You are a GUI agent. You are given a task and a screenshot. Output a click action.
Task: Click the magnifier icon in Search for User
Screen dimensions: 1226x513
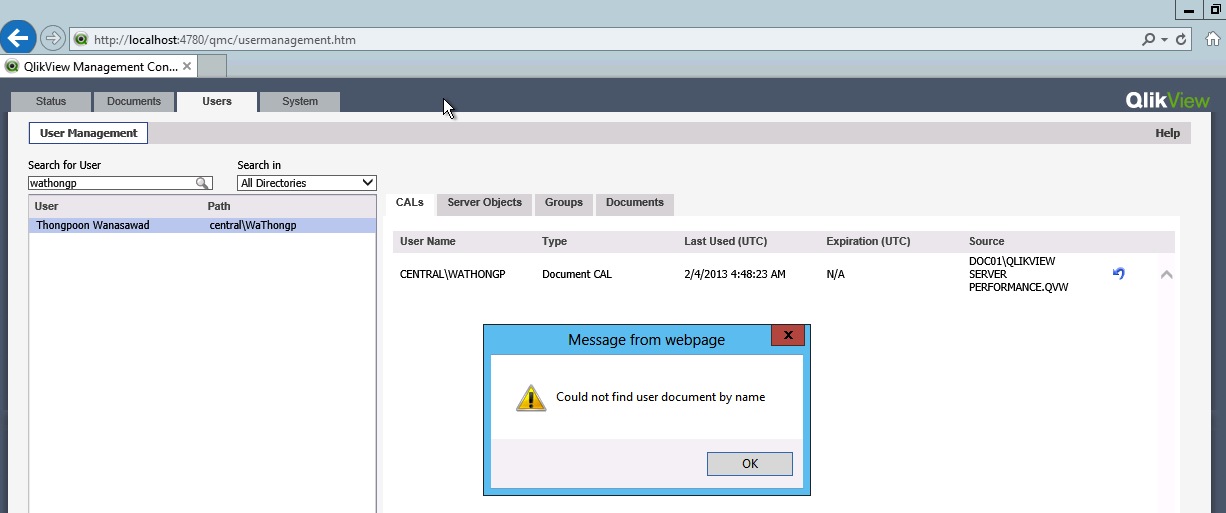[x=202, y=183]
